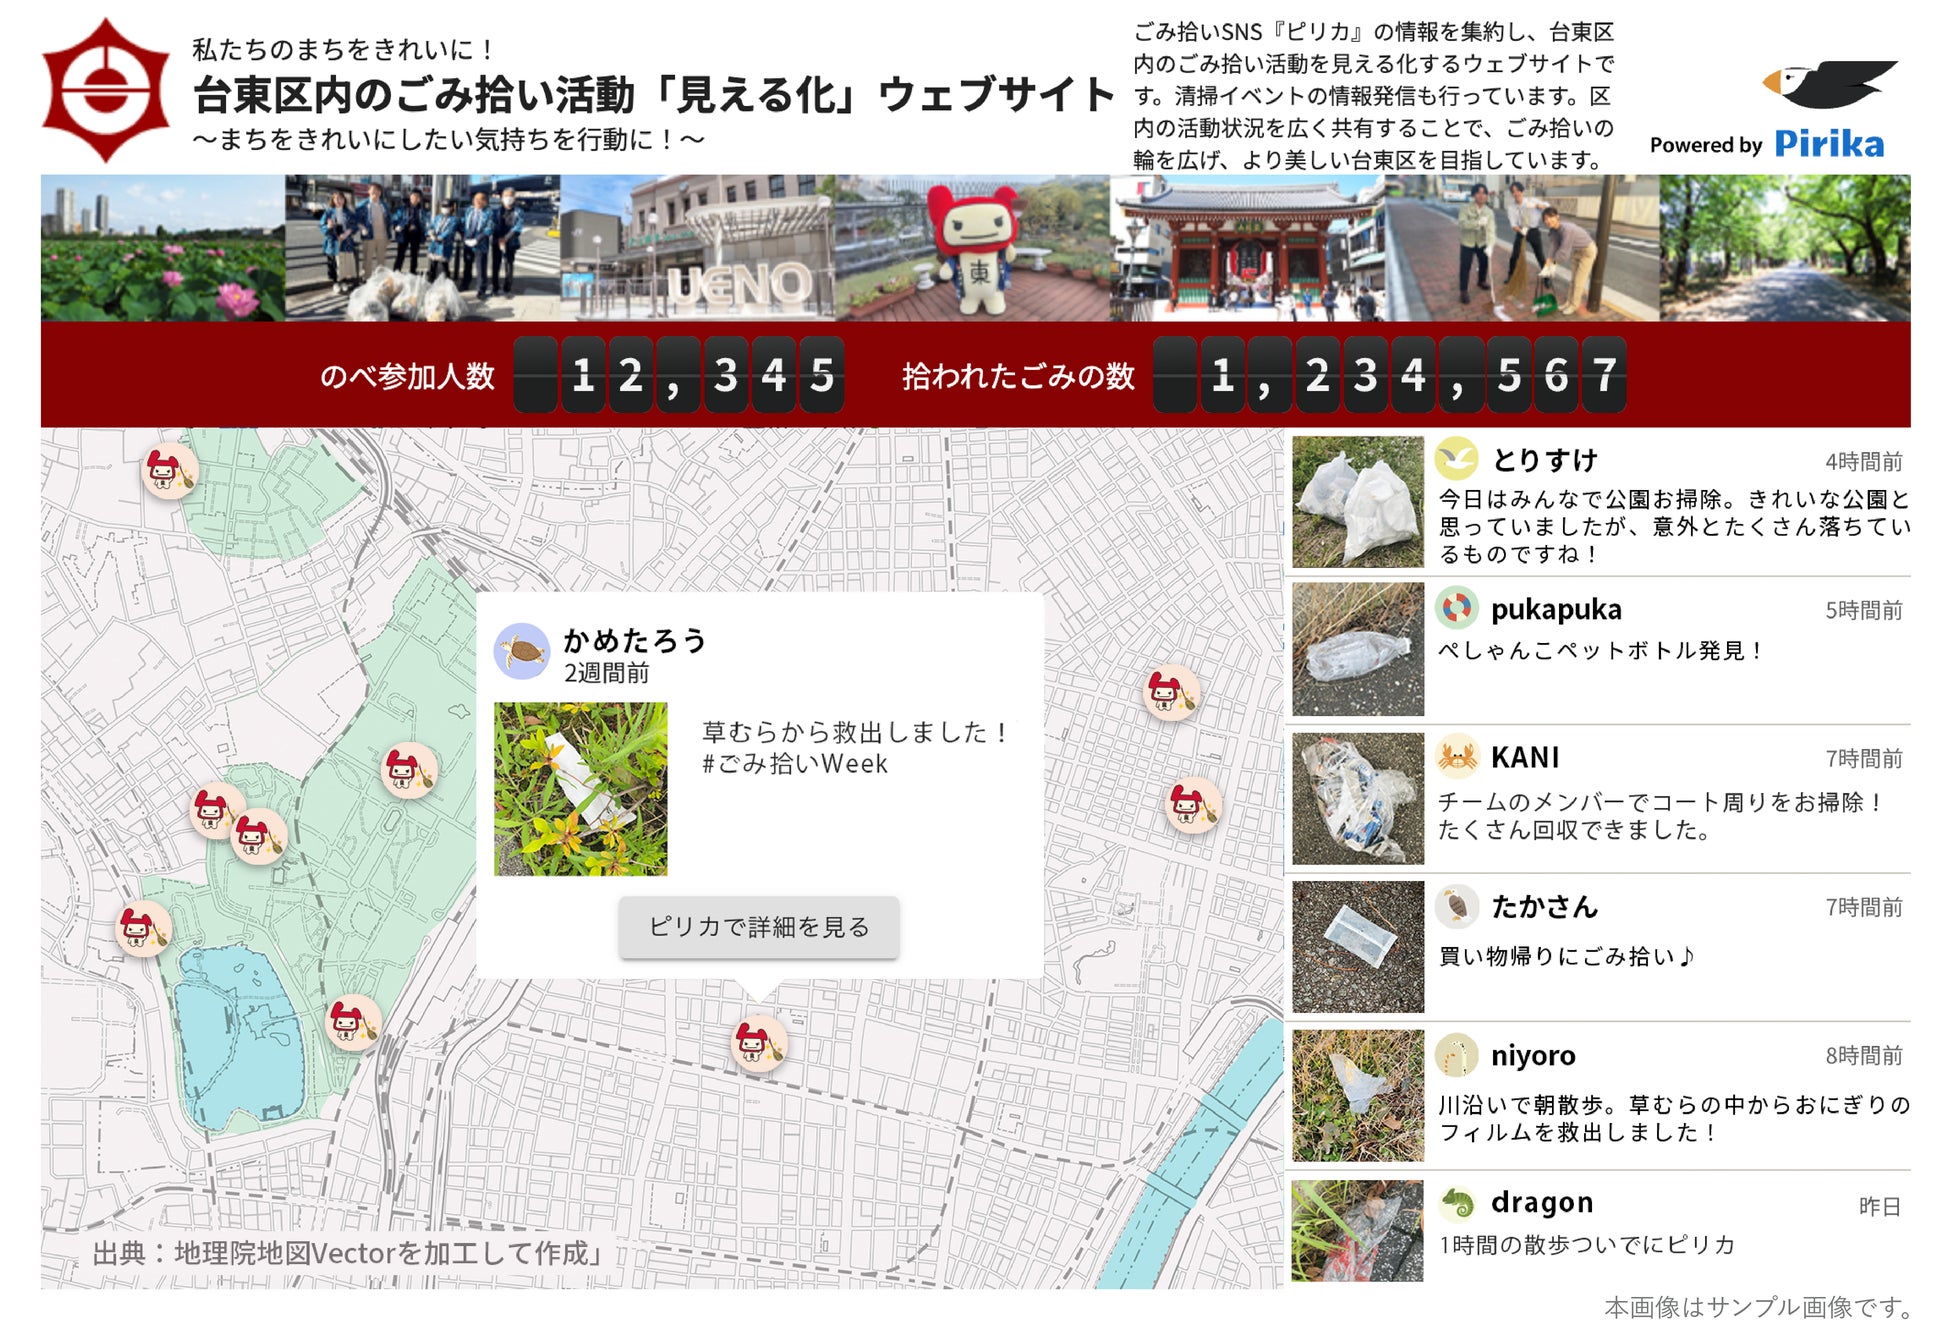The image size is (1950, 1342).
Task: Click the Taito ward red emblem logo
Action: click(105, 90)
